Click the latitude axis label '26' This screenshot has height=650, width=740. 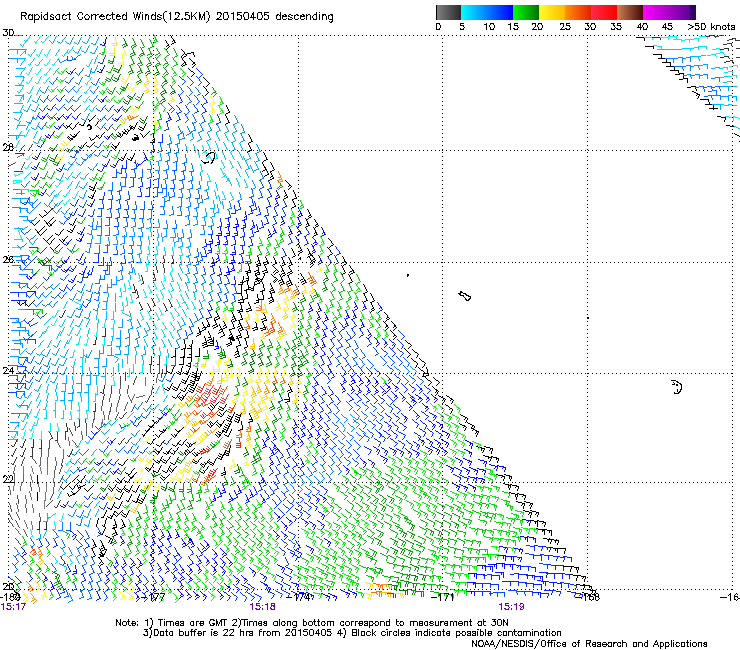[x=8, y=260]
